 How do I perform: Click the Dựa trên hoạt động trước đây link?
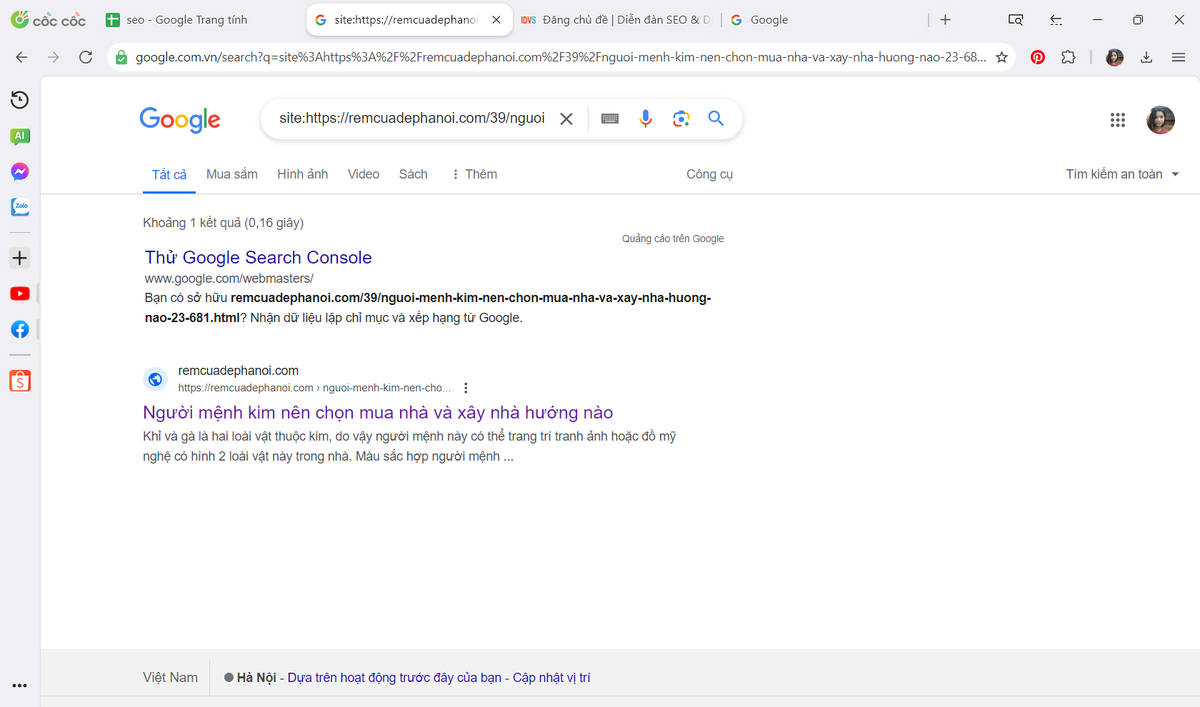point(394,677)
